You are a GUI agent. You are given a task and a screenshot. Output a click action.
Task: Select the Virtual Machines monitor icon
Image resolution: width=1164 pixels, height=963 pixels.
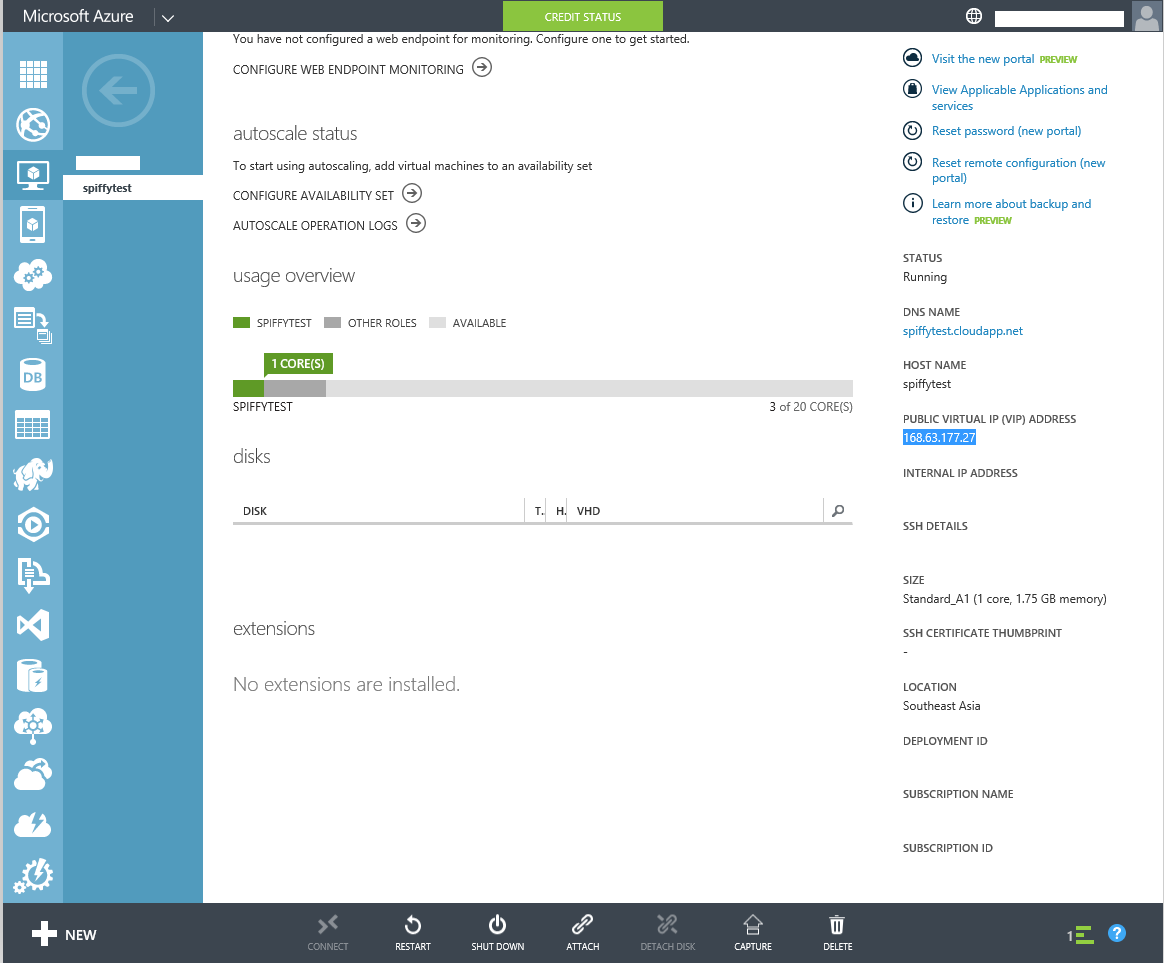[x=33, y=175]
